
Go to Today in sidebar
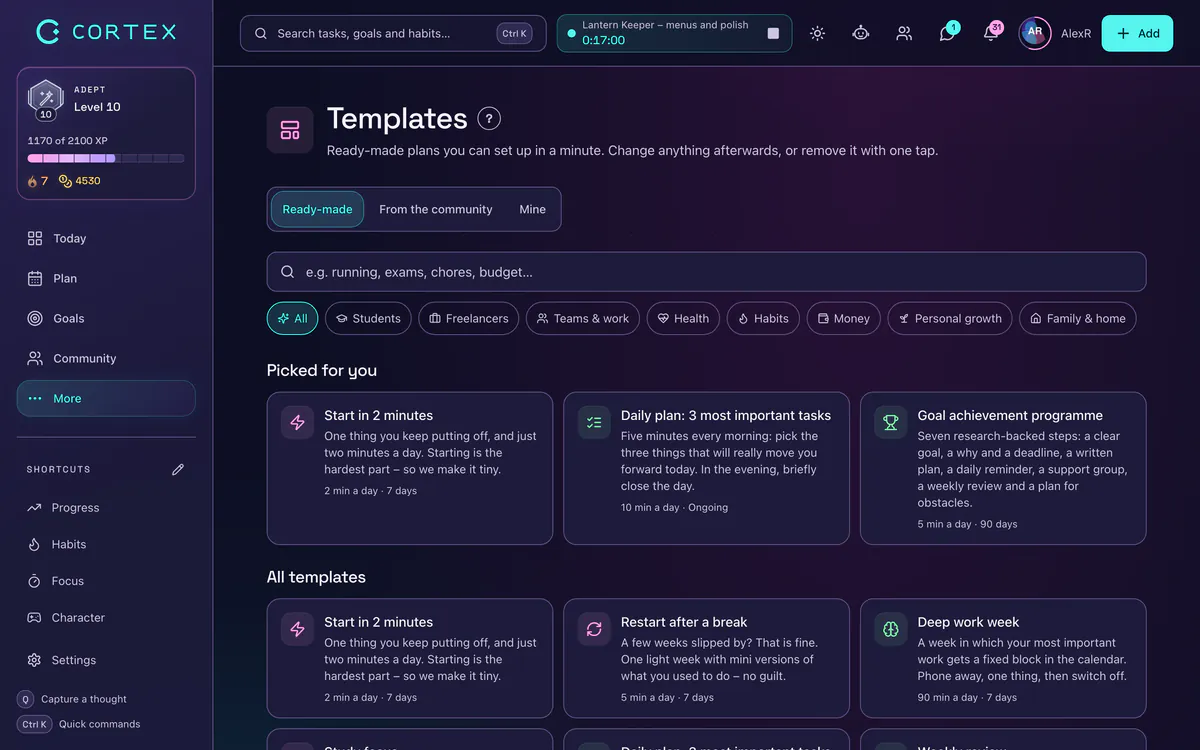106,238
